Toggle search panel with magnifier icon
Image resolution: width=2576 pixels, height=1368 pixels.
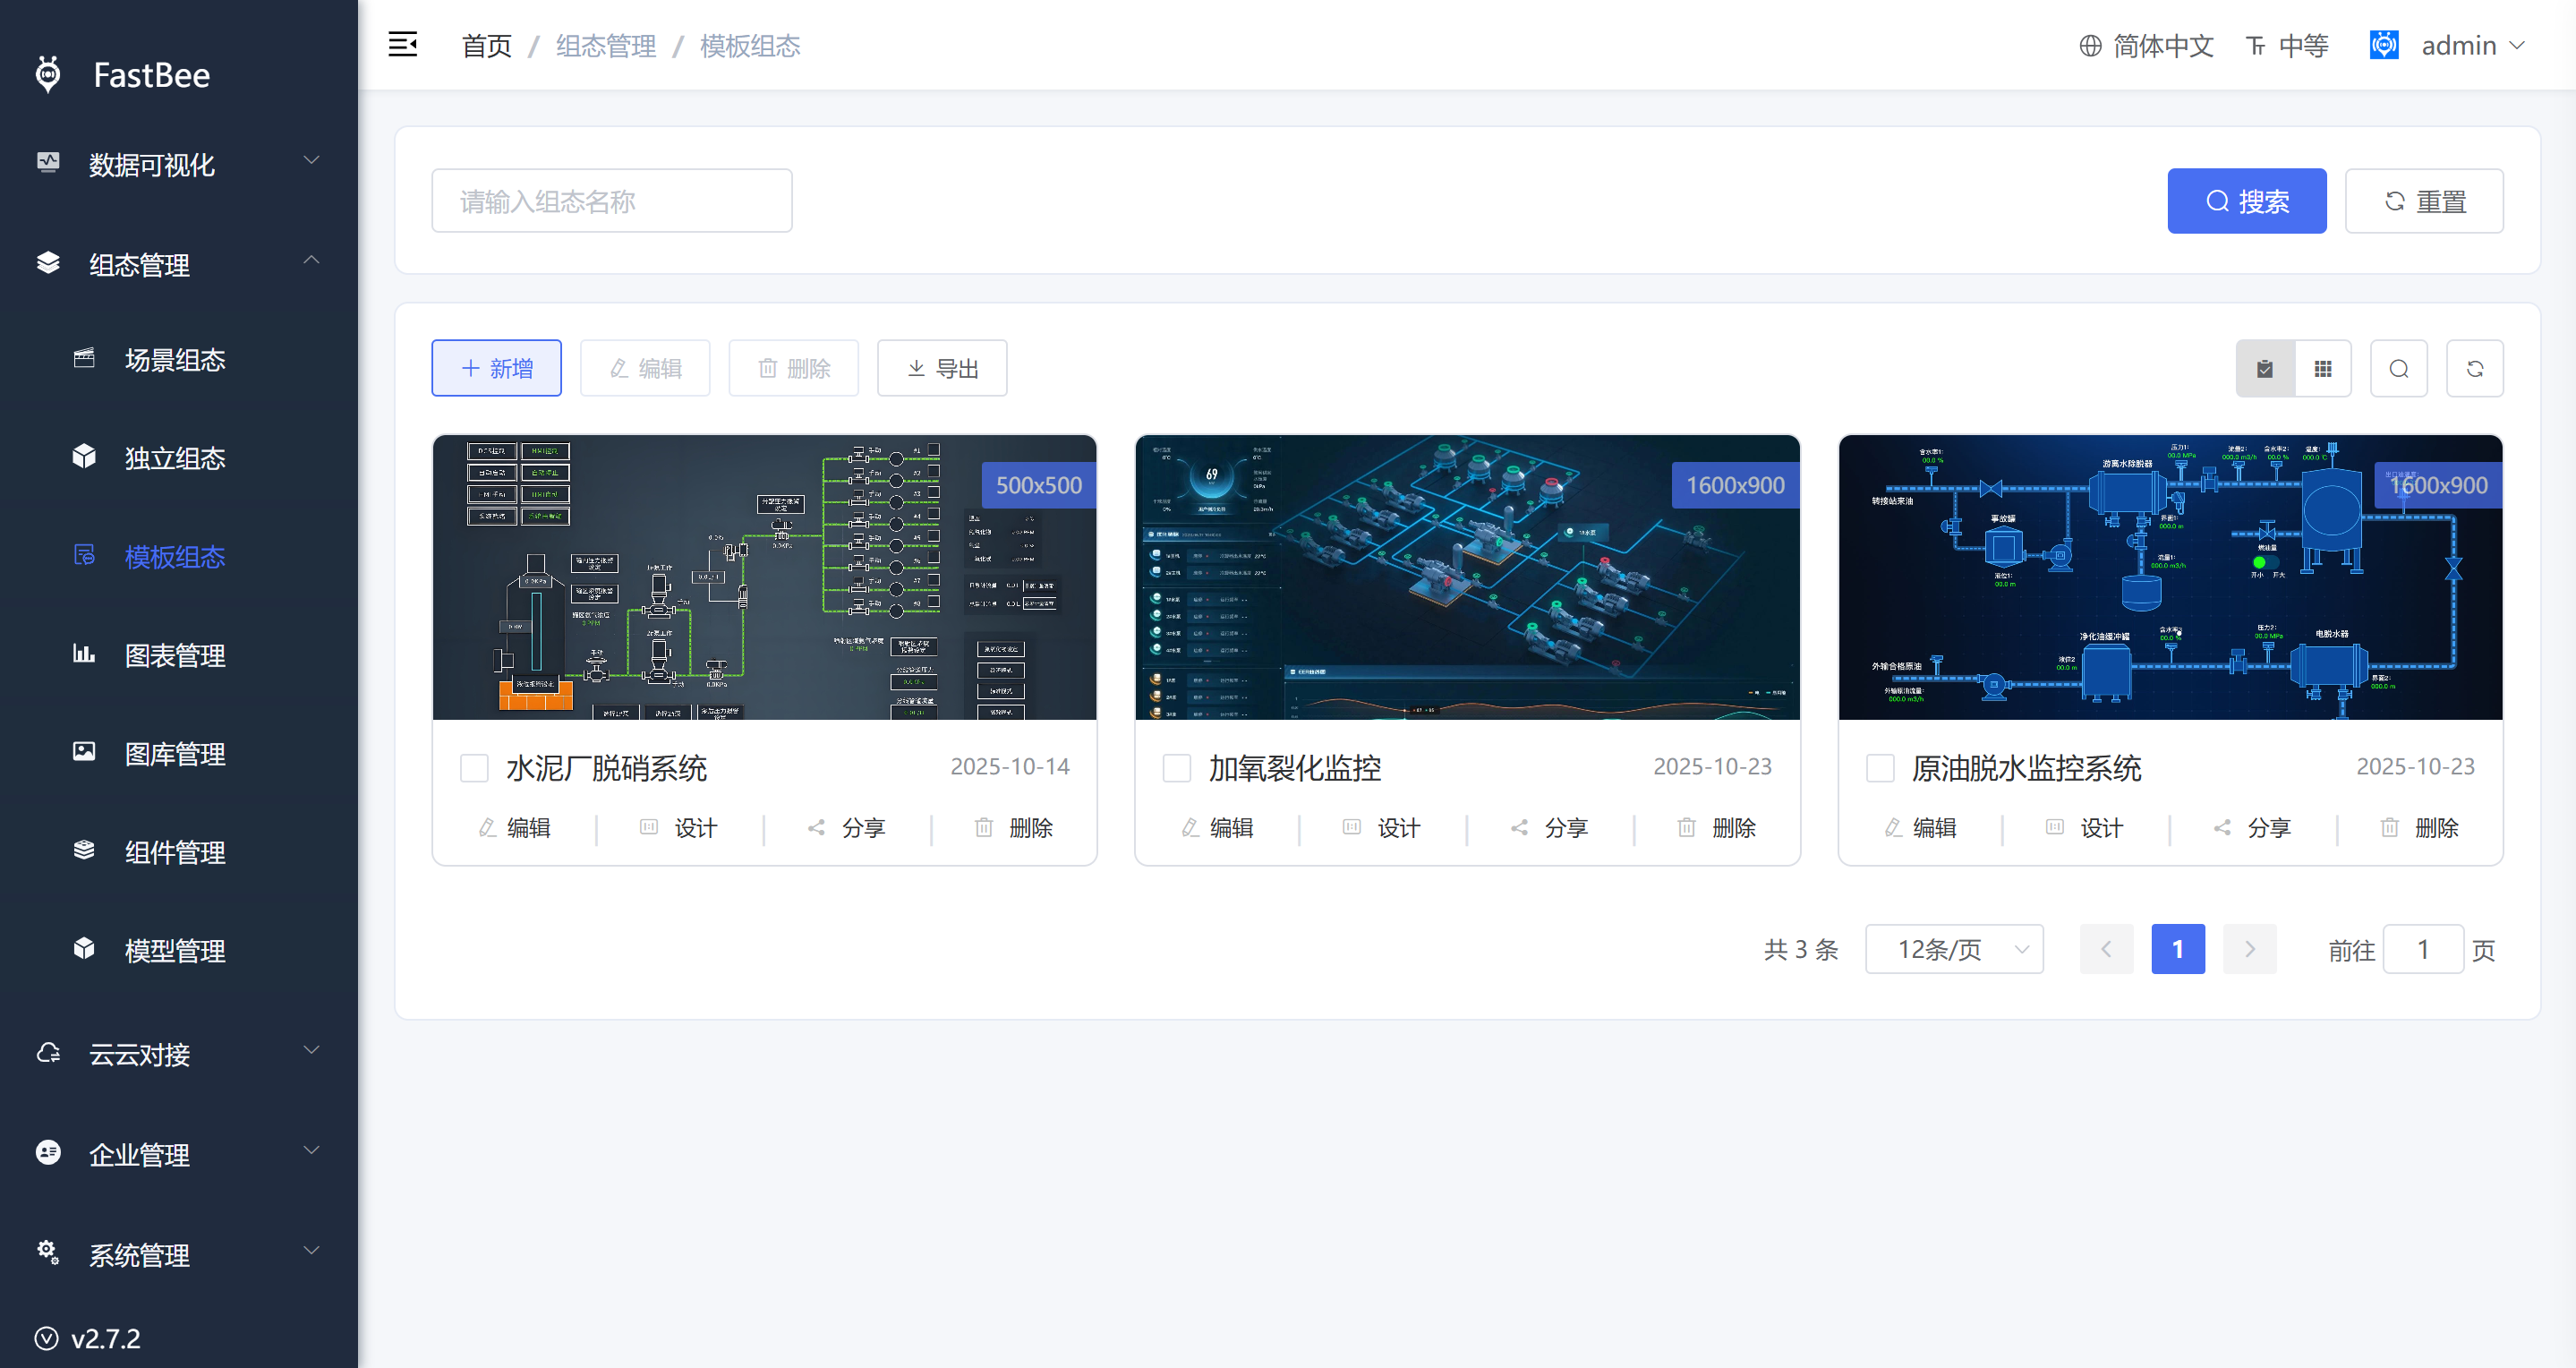click(2398, 369)
